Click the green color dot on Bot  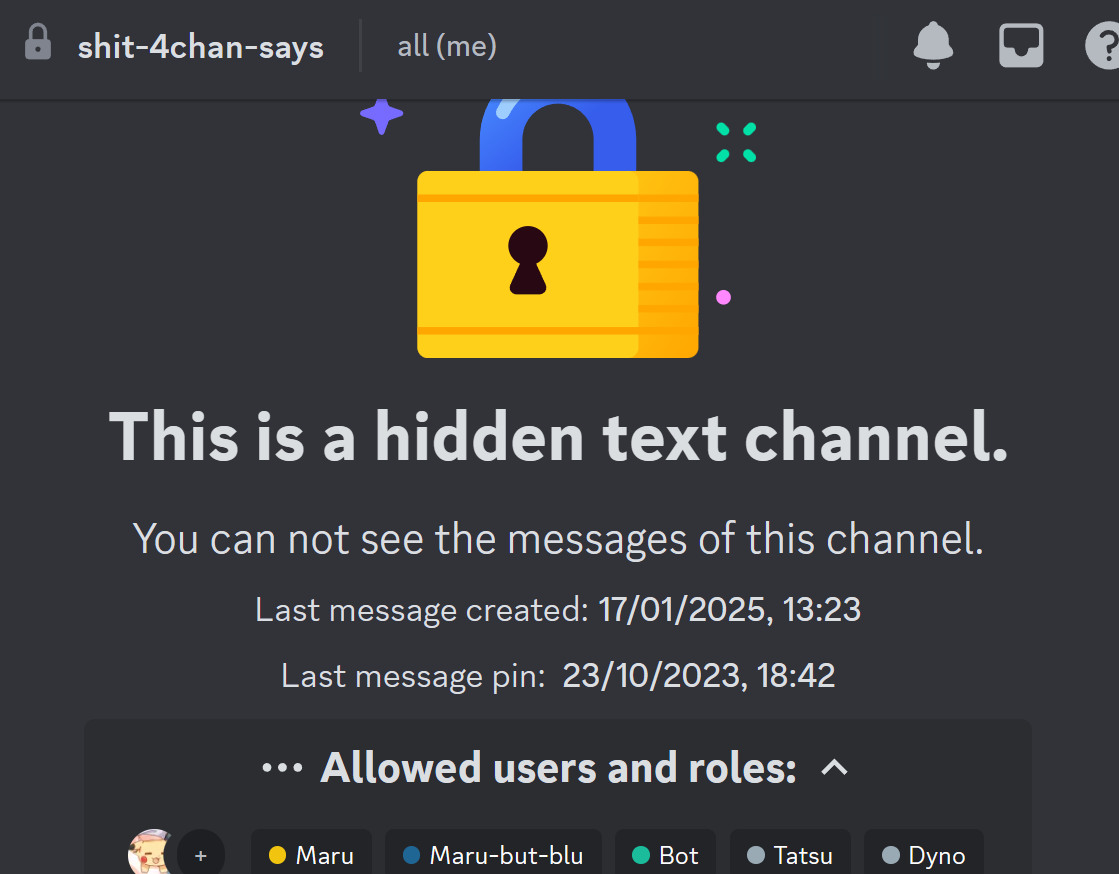(641, 855)
